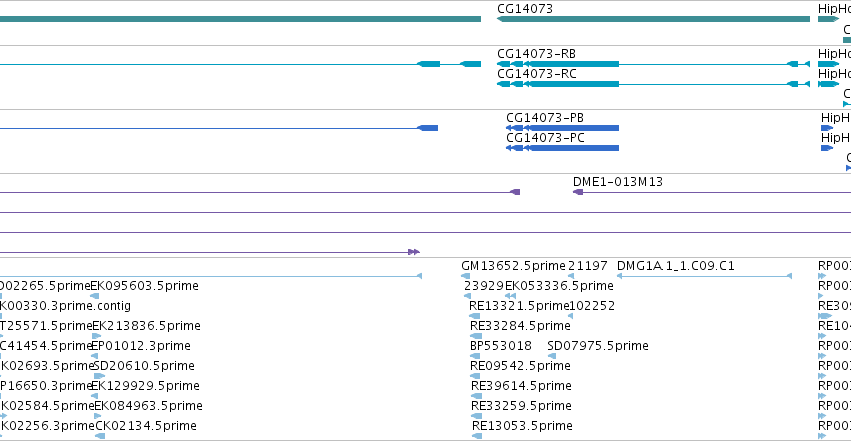The height and width of the screenshot is (441, 851).
Task: Open the RE33284.5prime EST label
Action: [x=520, y=326]
